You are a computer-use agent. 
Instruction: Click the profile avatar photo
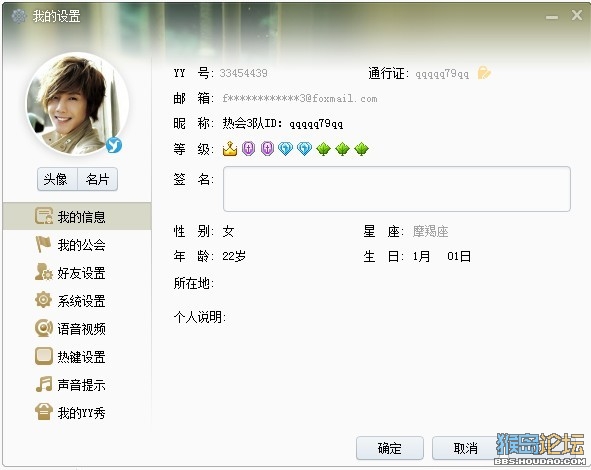click(x=78, y=104)
